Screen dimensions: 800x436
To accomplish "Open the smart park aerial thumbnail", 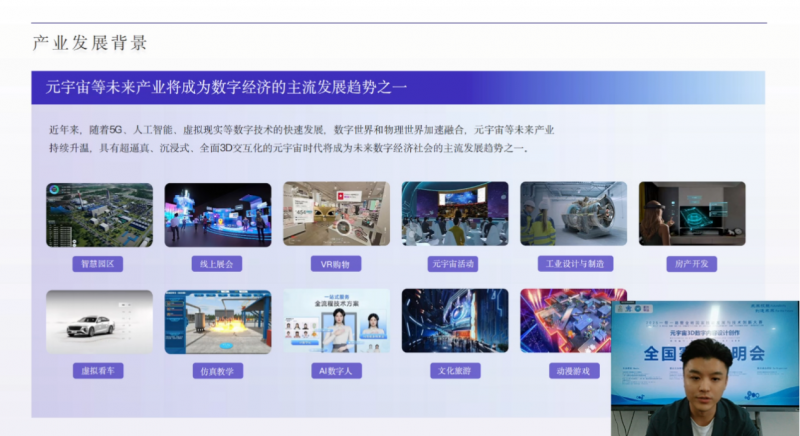I will (x=99, y=214).
